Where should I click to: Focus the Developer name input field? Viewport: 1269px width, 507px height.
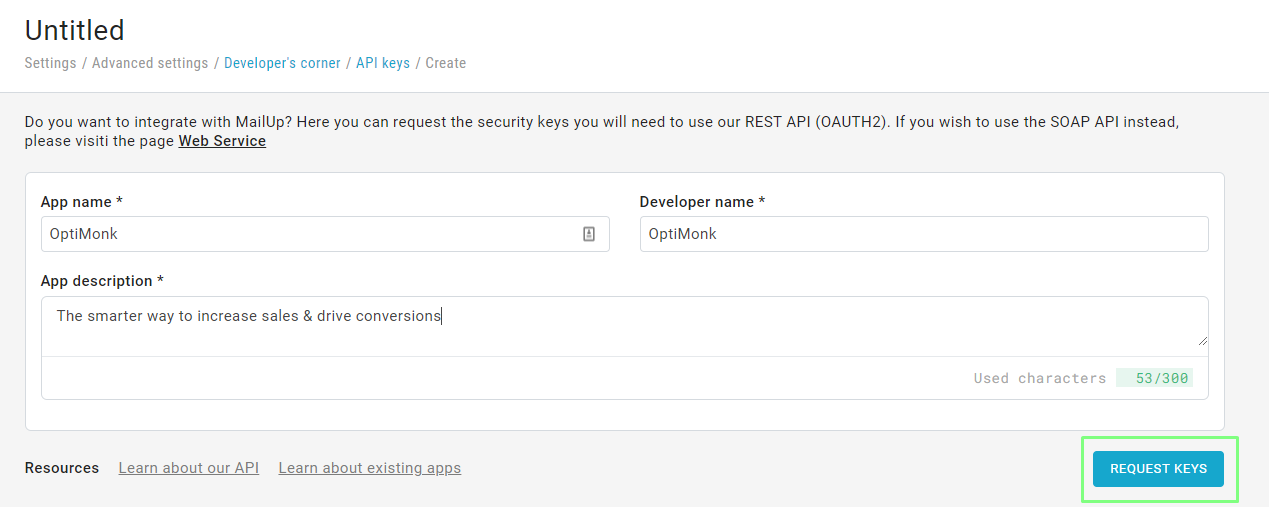tap(924, 234)
